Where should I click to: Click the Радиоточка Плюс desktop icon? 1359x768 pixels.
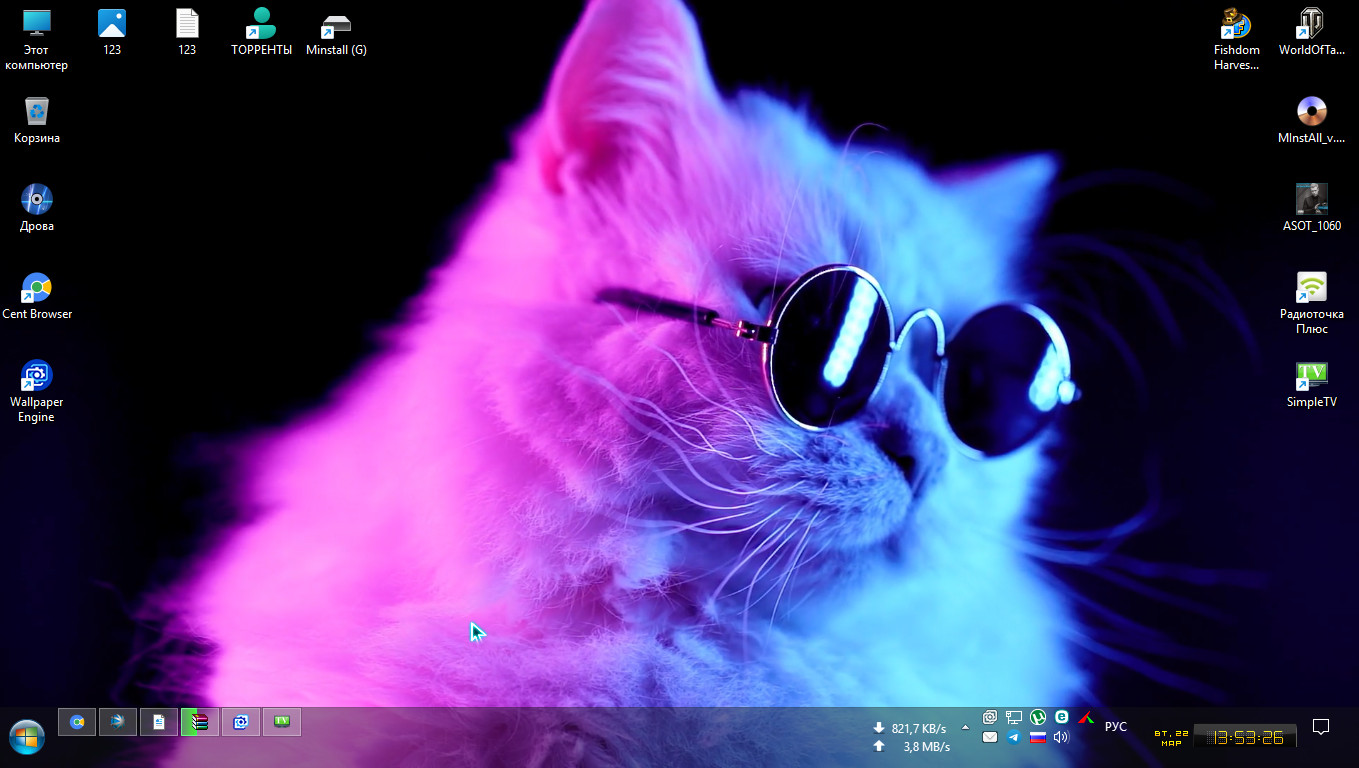click(x=1311, y=289)
